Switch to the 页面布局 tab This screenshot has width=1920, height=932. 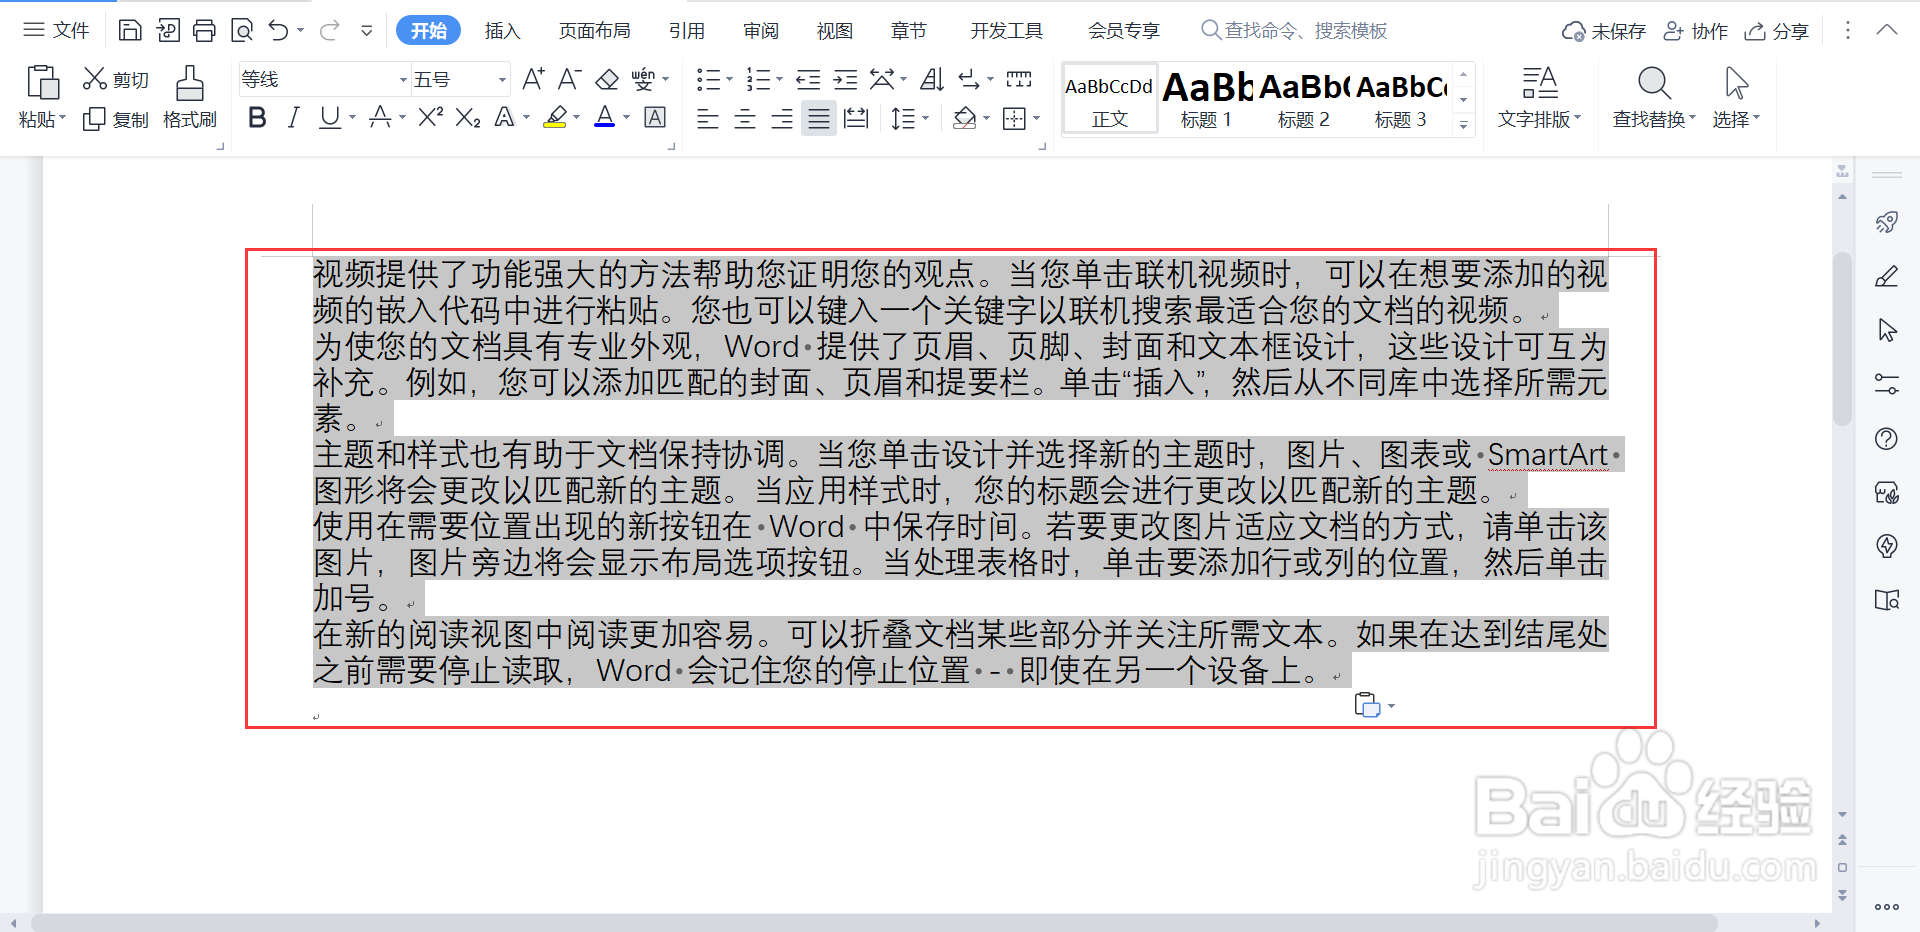[x=595, y=31]
